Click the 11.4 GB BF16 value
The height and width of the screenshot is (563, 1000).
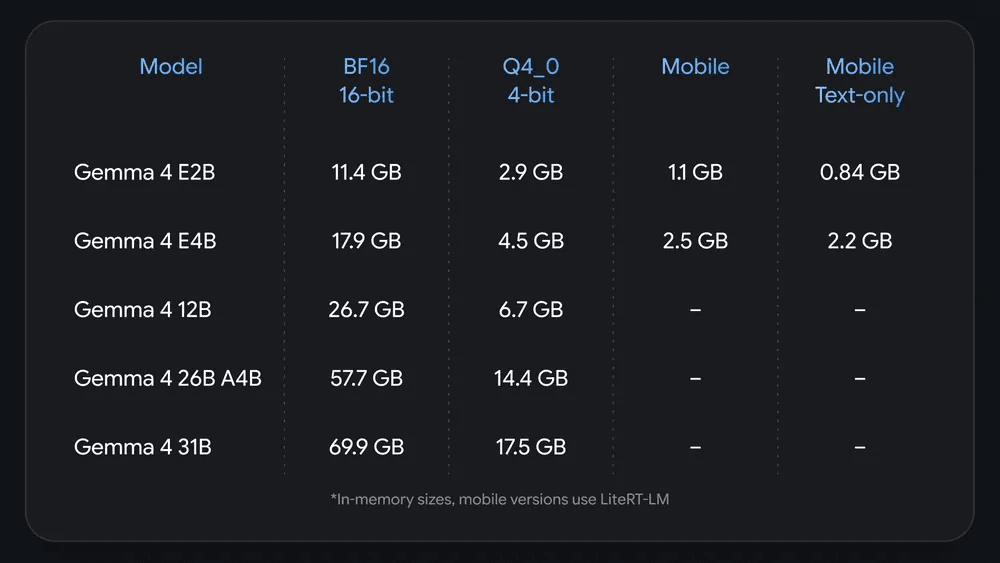click(367, 172)
